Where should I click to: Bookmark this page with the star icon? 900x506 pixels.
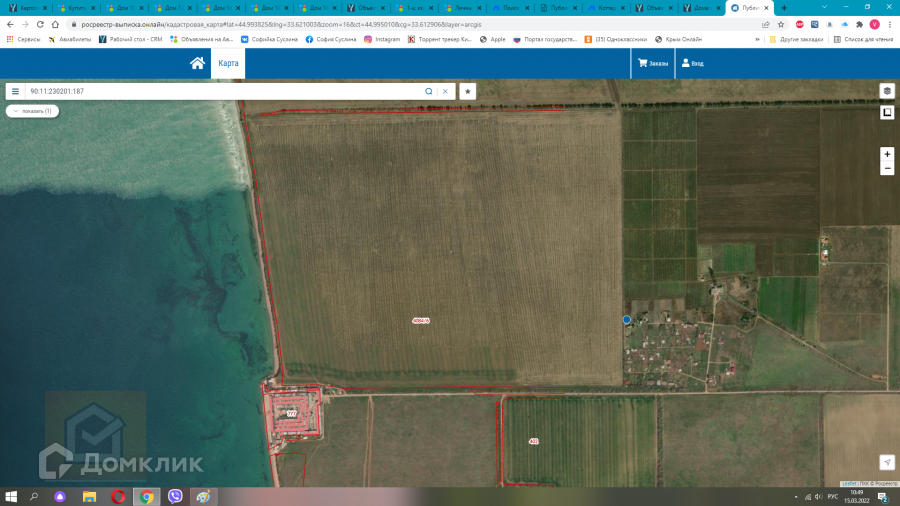[781, 25]
